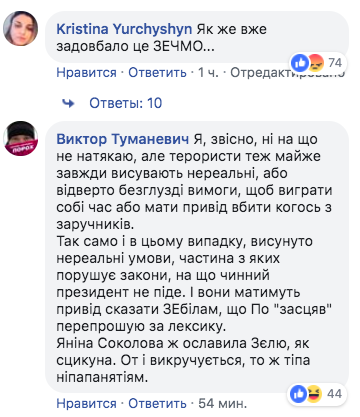Open the '54 мин.' comment timestamp
Screen dimensions: 360x417
(x=222, y=404)
